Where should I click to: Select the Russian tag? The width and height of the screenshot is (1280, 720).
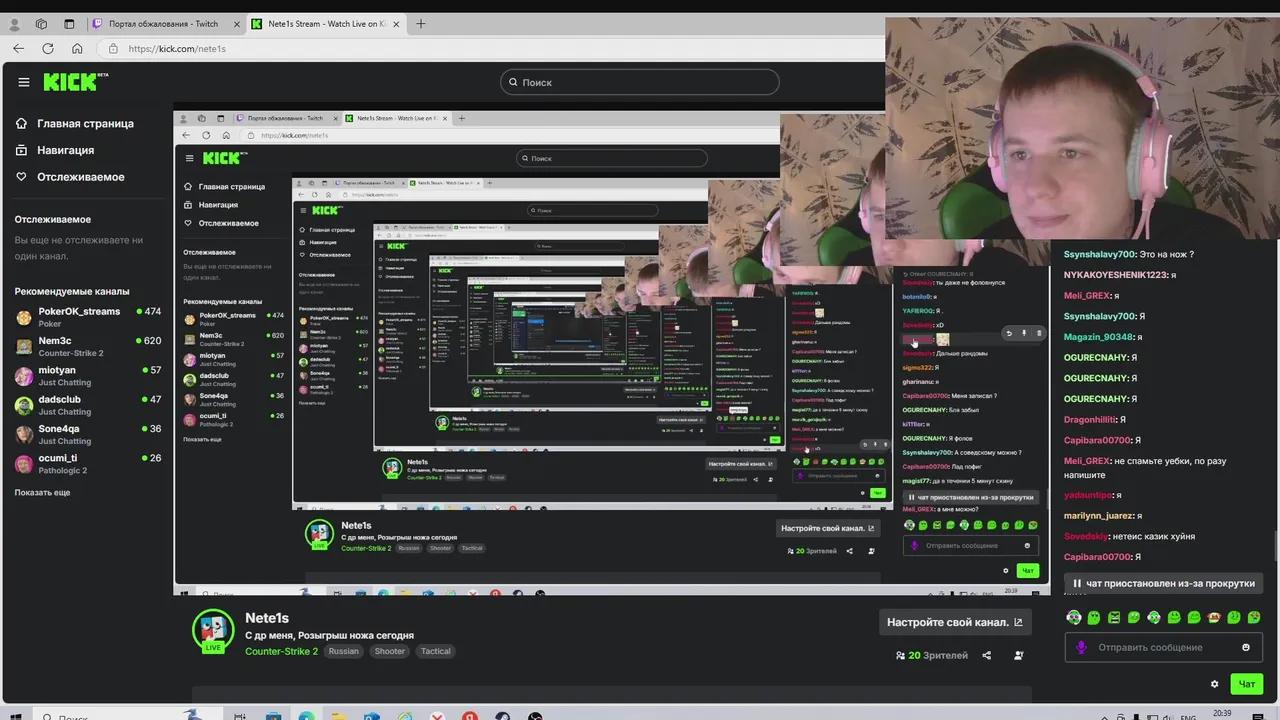pos(343,651)
